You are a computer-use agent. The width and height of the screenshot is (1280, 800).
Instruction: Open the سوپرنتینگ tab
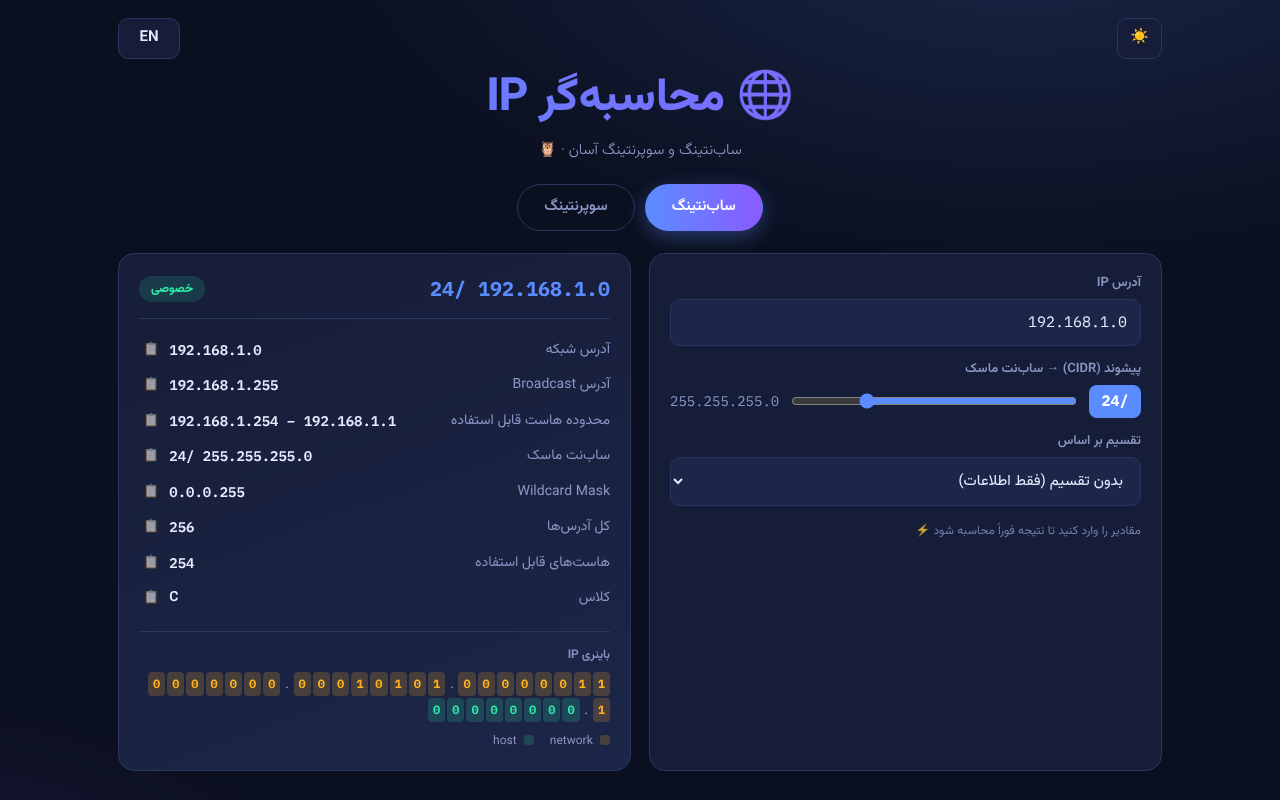click(x=576, y=207)
